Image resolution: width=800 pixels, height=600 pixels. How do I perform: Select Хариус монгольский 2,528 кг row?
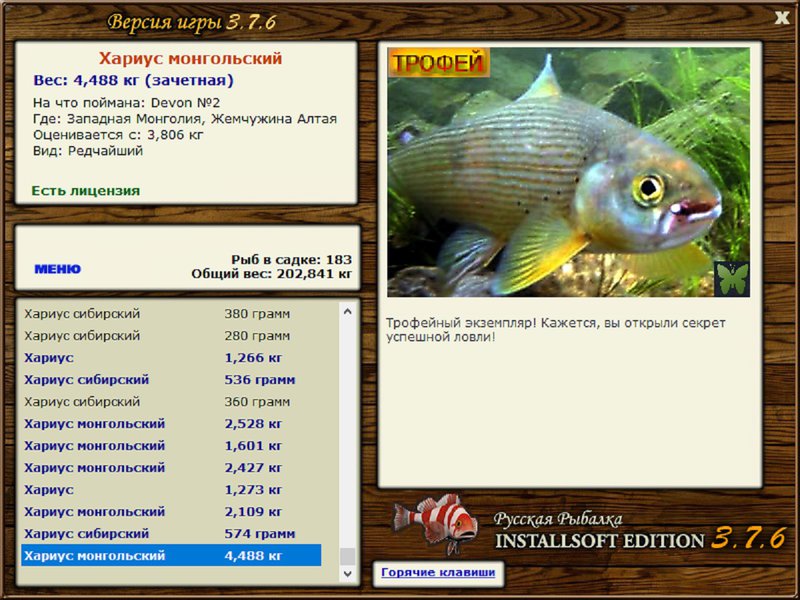[171, 423]
